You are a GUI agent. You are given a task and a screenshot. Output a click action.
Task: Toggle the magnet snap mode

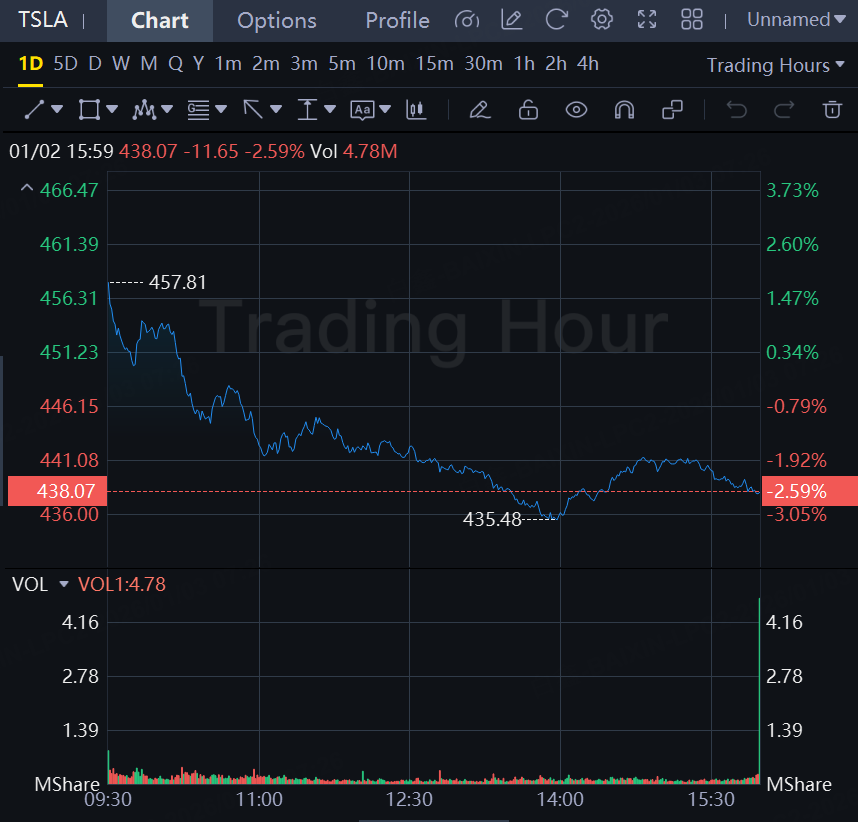624,110
